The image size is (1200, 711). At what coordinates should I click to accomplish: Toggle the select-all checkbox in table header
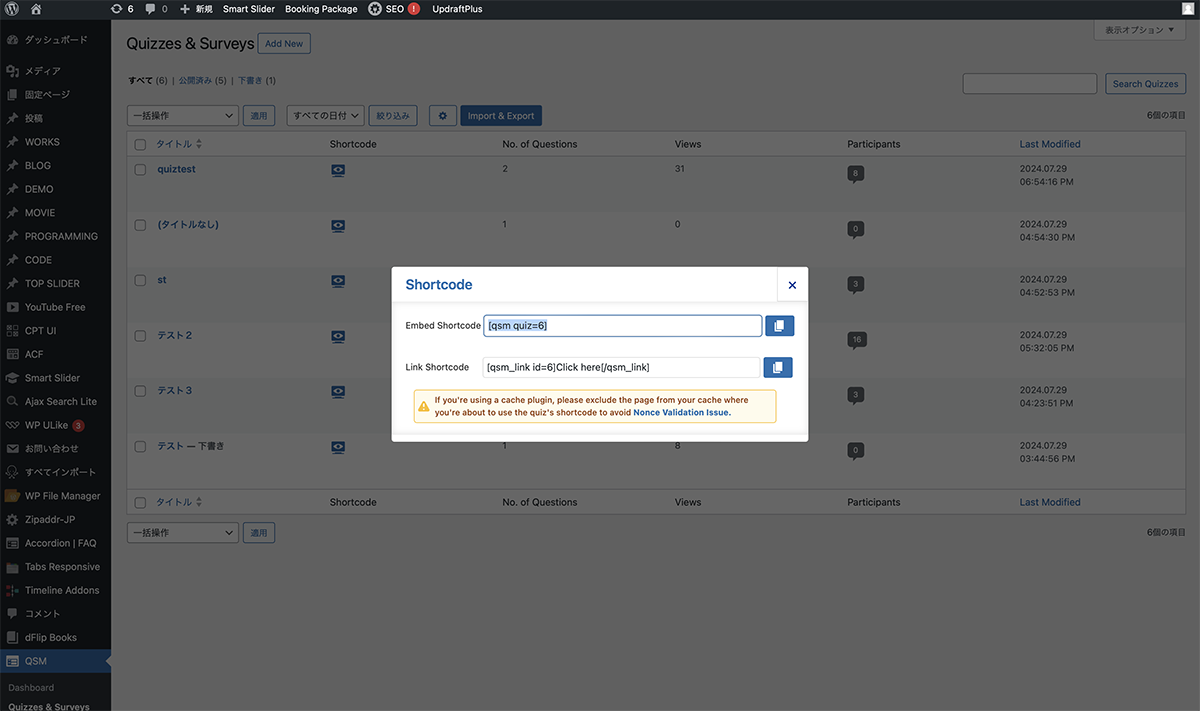coord(141,144)
